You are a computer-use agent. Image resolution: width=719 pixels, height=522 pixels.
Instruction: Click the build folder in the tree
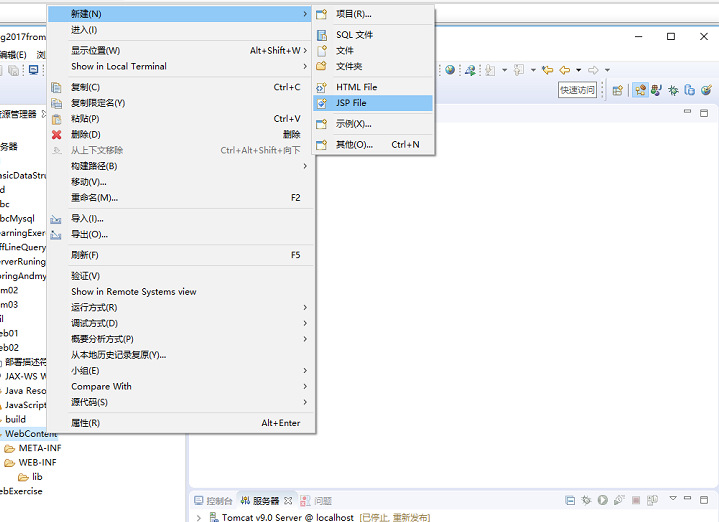(x=15, y=419)
